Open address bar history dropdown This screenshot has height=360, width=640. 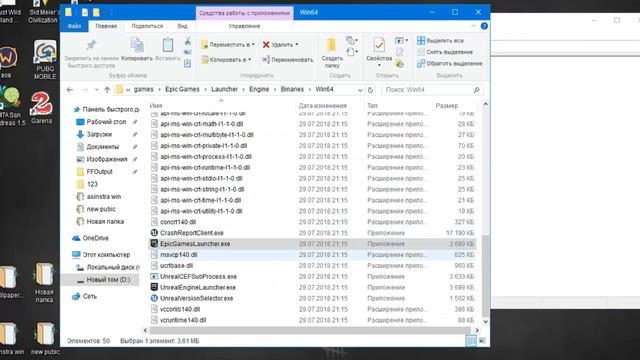pos(360,90)
